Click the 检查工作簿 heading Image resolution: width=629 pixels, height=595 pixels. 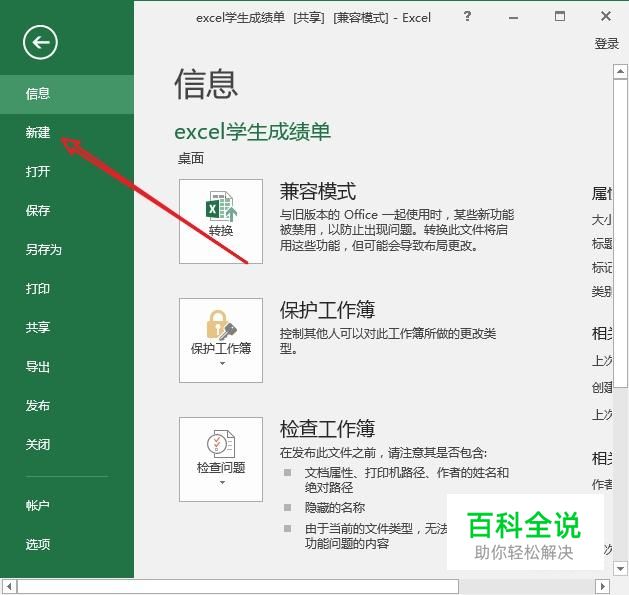click(x=327, y=428)
